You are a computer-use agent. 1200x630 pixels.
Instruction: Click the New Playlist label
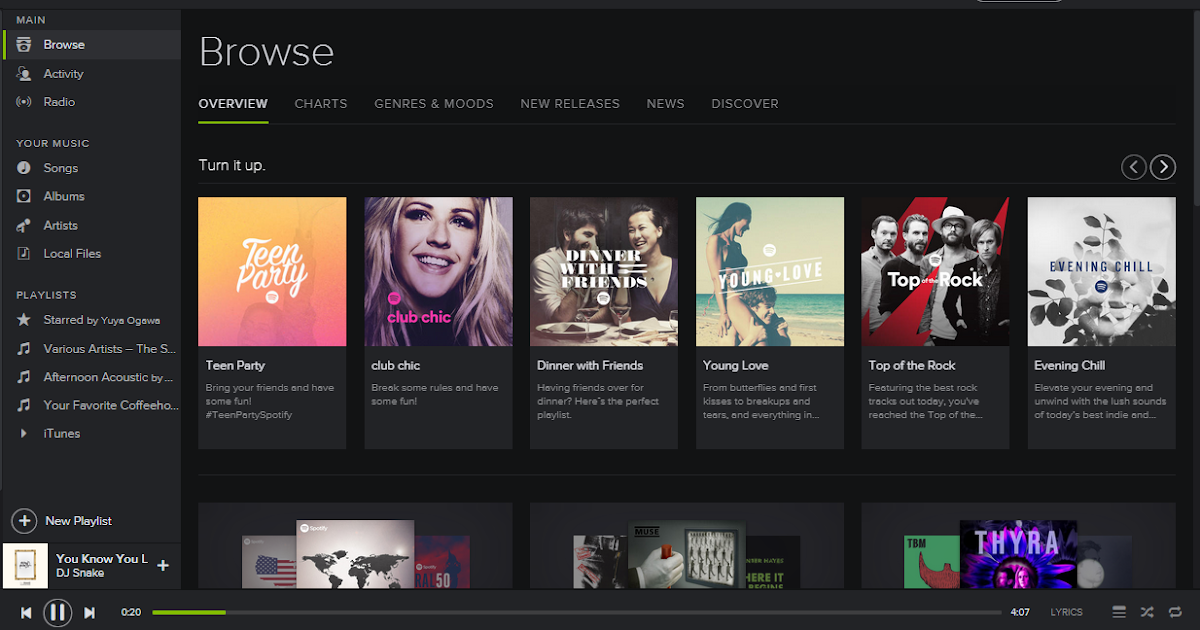click(x=78, y=521)
